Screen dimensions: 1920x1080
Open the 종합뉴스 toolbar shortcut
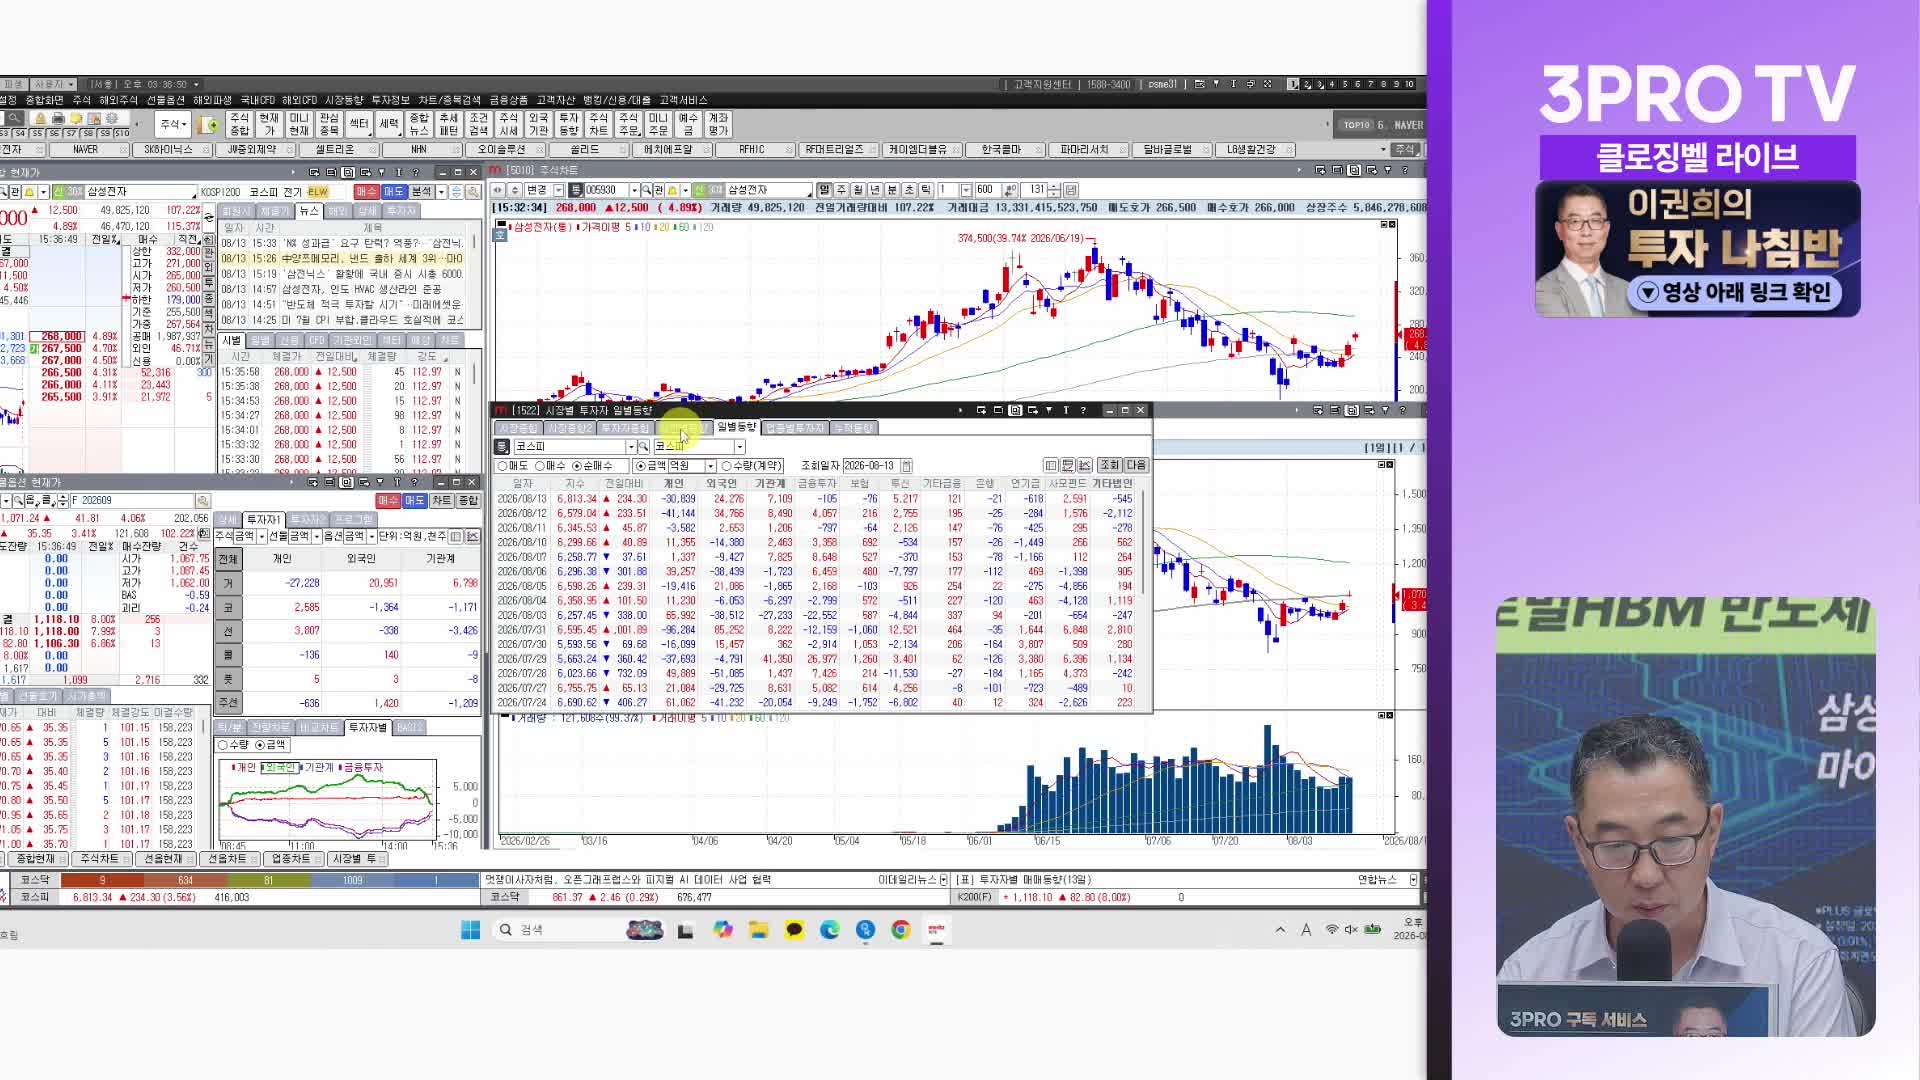click(419, 124)
